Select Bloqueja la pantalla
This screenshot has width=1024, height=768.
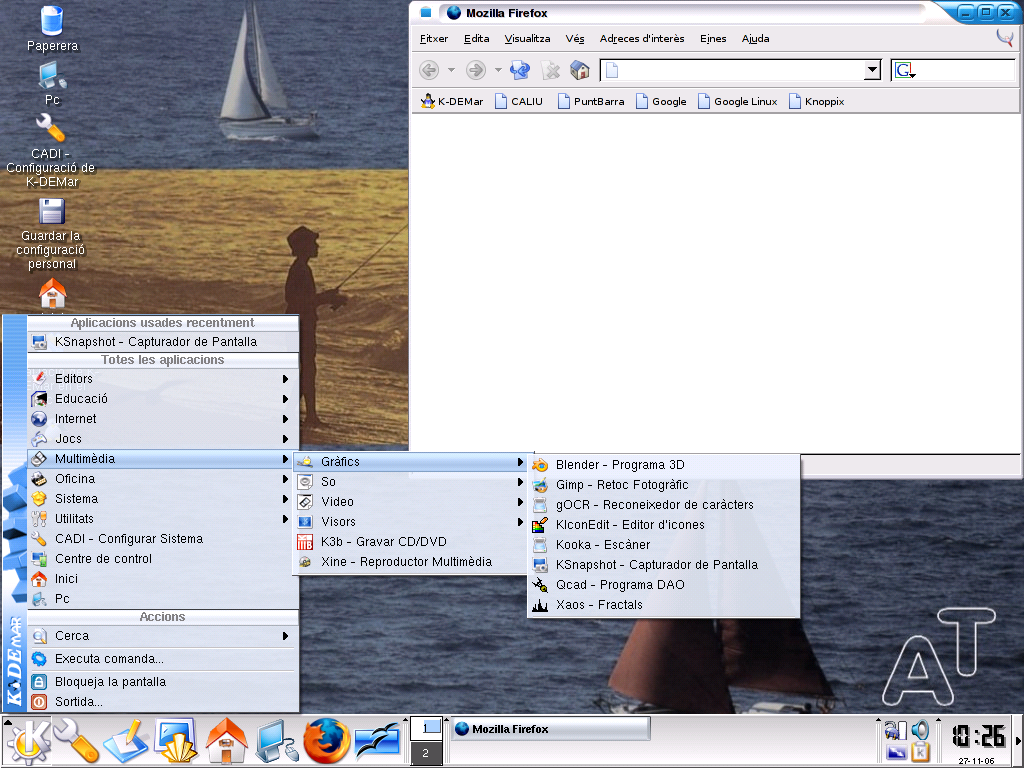click(110, 682)
